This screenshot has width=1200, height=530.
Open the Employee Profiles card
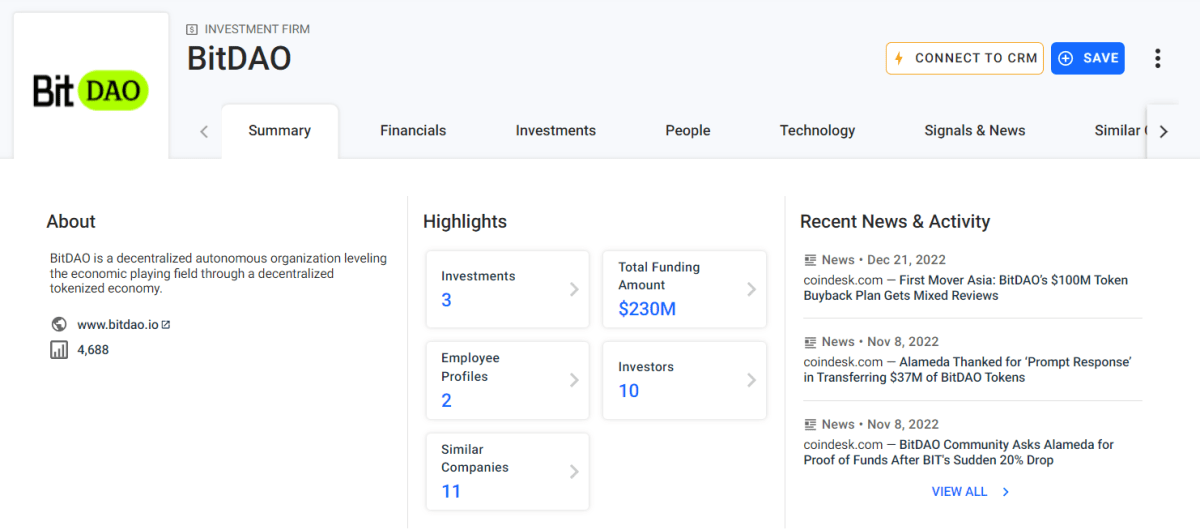[508, 380]
